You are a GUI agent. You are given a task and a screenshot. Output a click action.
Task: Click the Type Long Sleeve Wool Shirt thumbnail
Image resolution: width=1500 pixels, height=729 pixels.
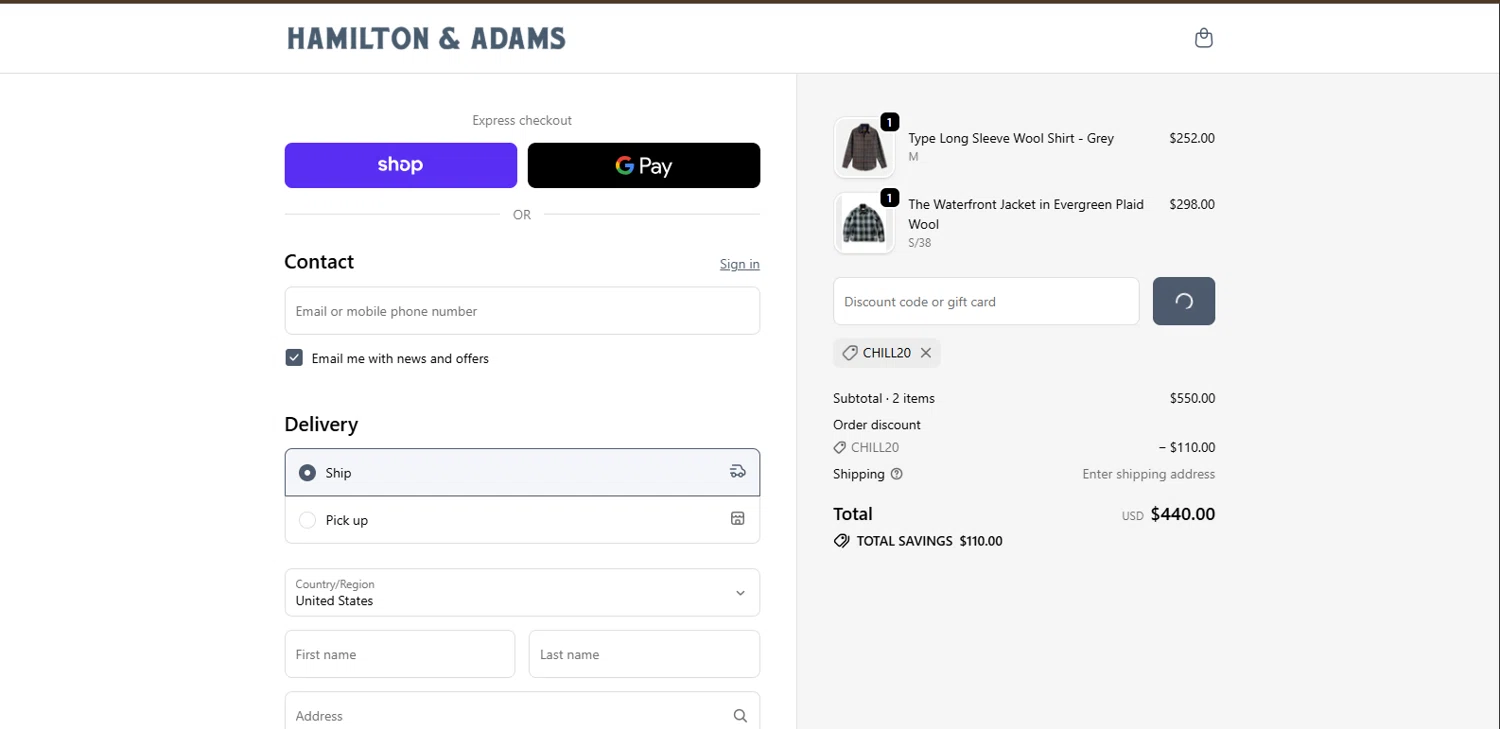click(864, 147)
